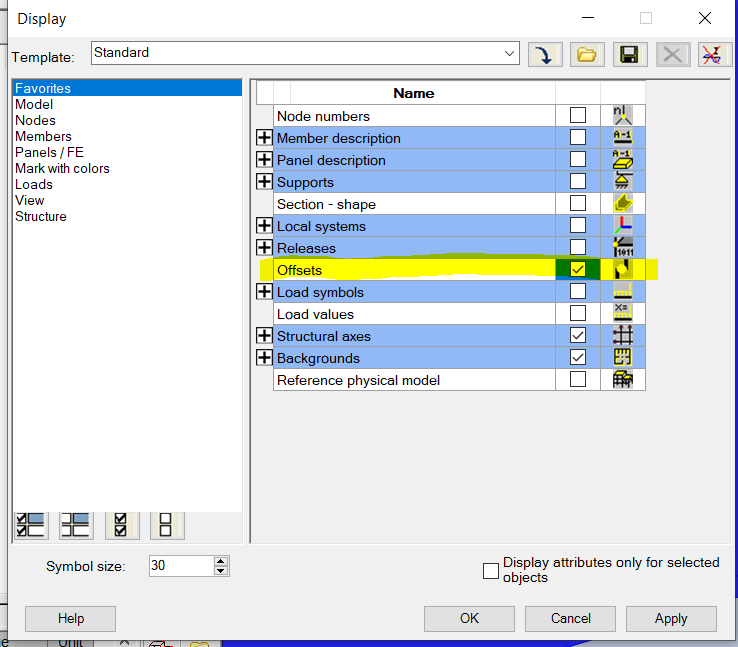The height and width of the screenshot is (647, 738).
Task: Check Display attributes only for selected objects
Action: (x=491, y=571)
